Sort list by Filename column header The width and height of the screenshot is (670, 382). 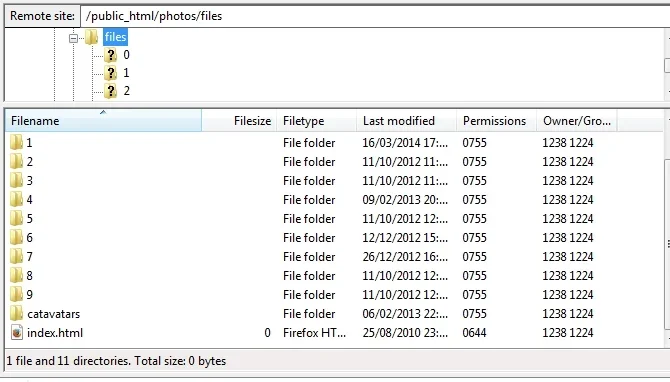pyautogui.click(x=103, y=120)
